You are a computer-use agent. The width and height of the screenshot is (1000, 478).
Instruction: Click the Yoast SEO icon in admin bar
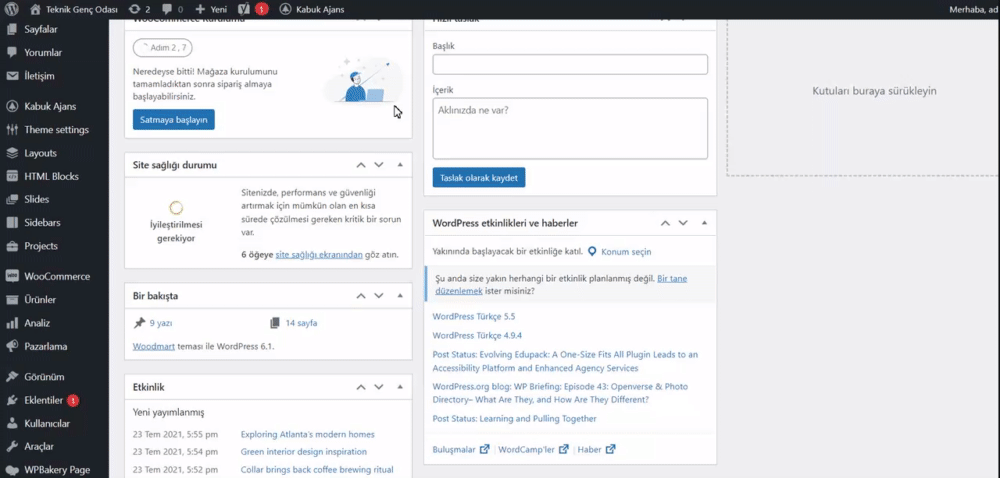tap(244, 10)
